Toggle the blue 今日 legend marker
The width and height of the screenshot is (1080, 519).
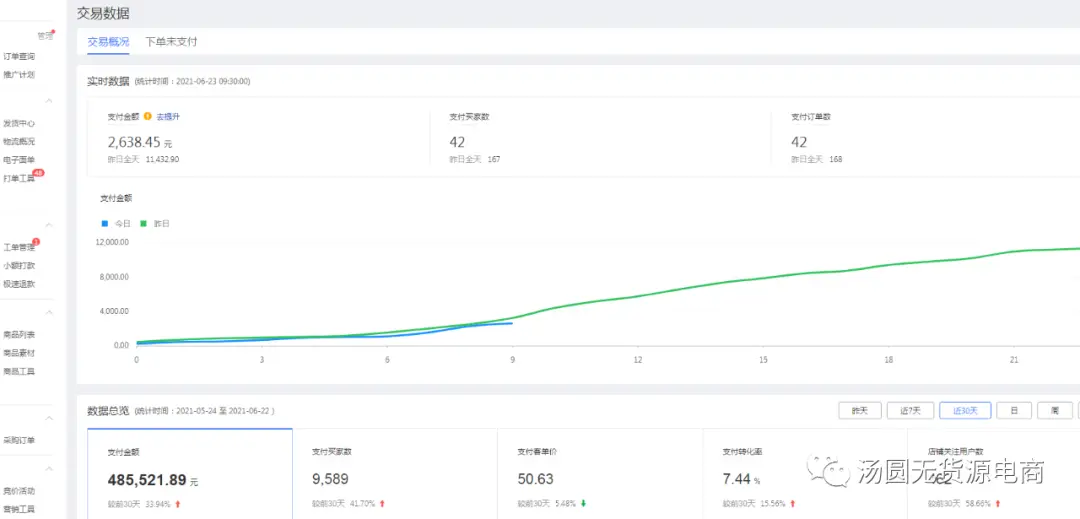click(x=105, y=224)
